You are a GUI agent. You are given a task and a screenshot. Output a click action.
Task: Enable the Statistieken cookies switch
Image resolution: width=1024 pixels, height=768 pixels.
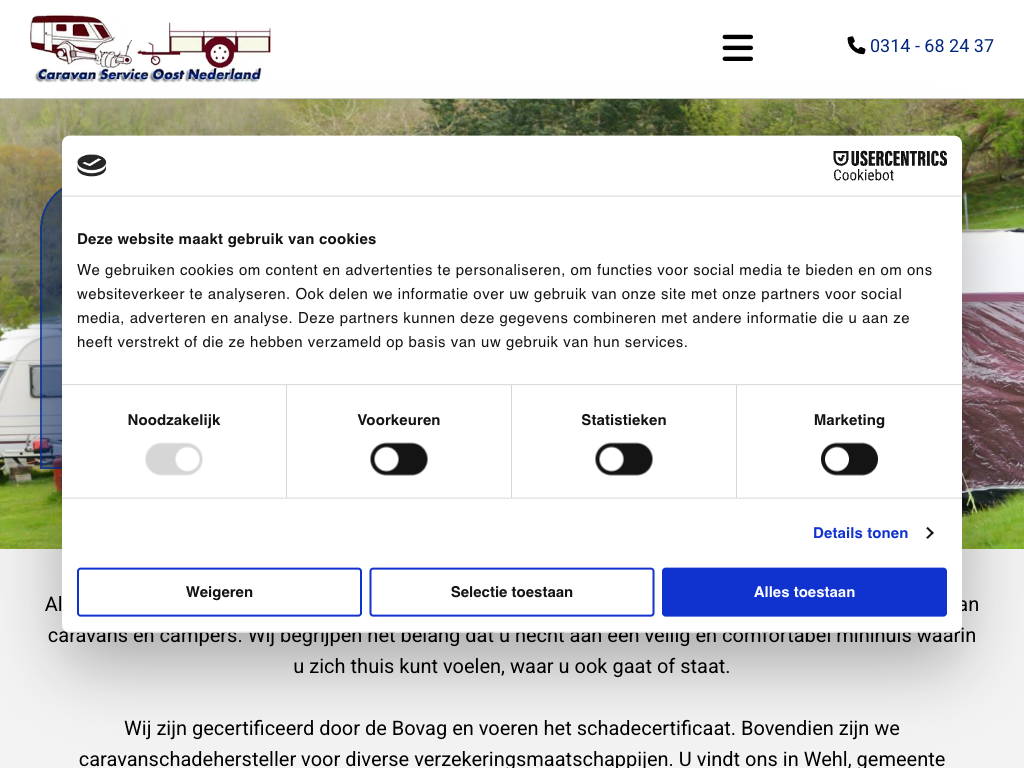point(624,459)
